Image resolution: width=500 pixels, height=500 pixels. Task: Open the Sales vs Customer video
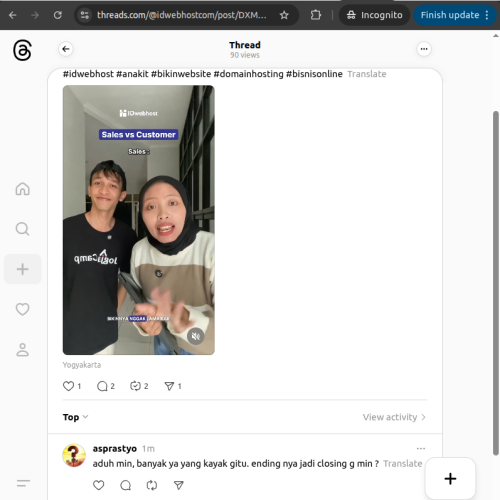(x=139, y=220)
